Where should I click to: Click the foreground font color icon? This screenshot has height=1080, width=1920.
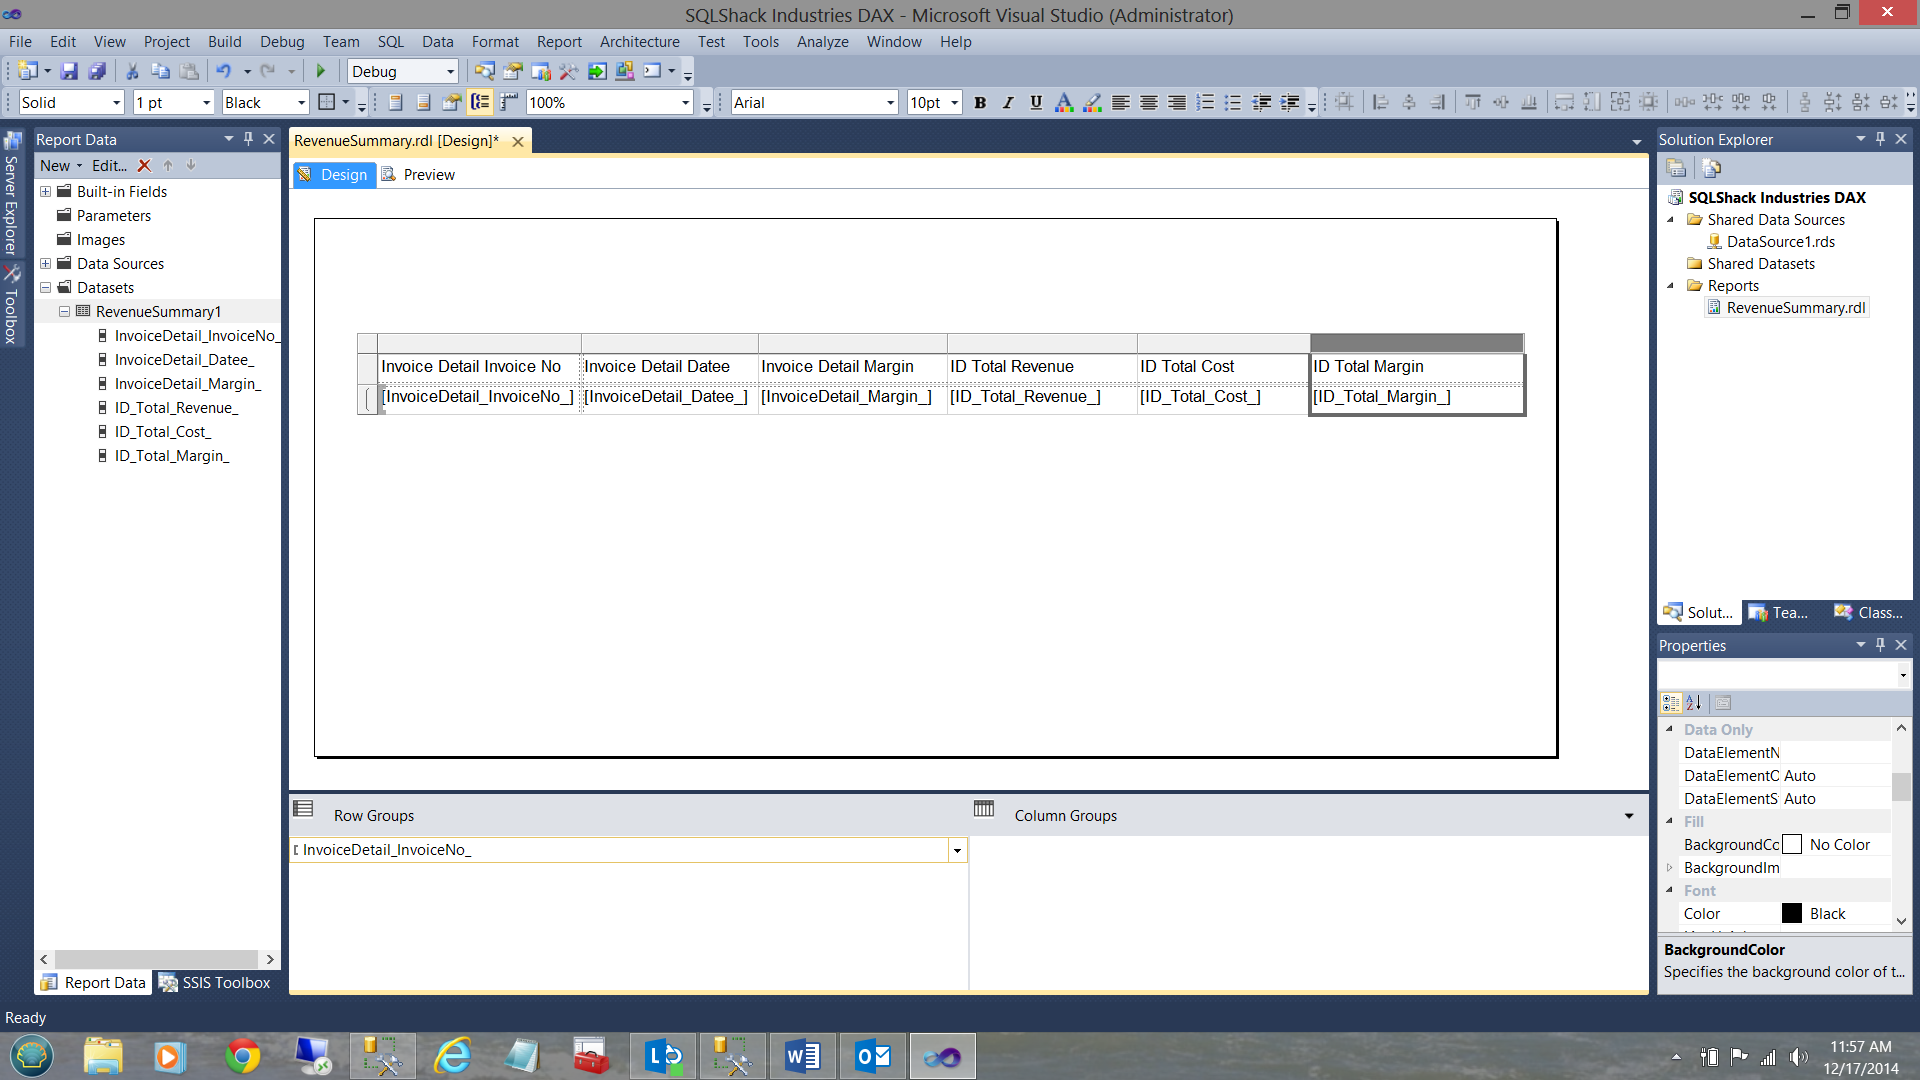click(1064, 102)
